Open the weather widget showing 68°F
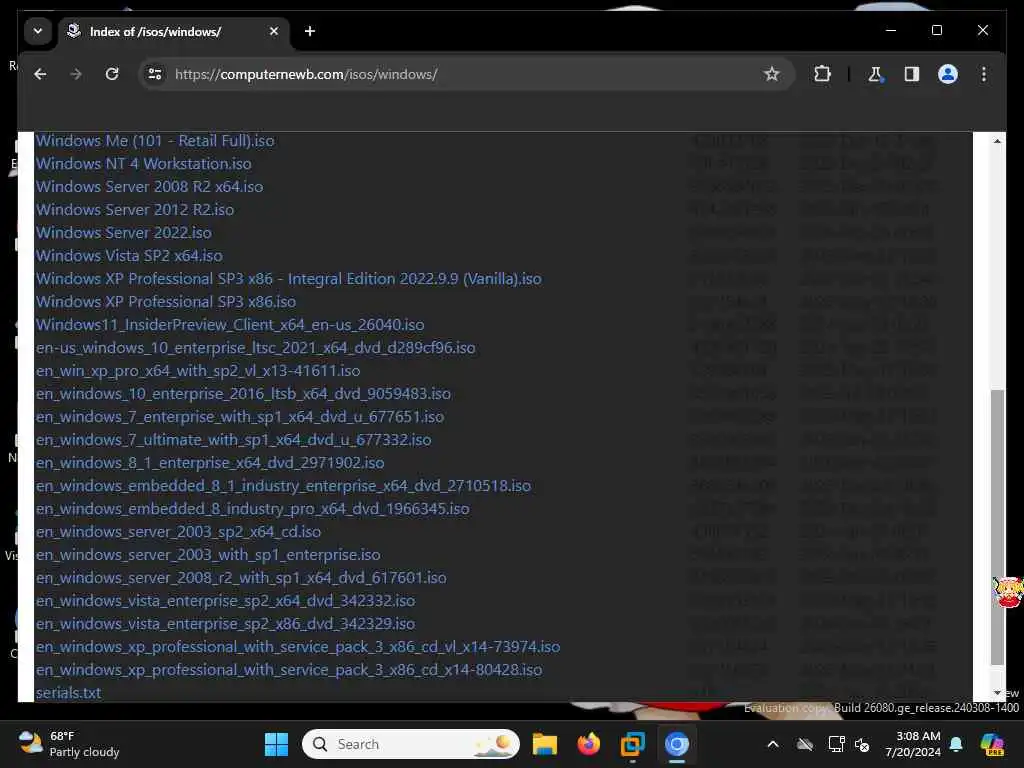 coord(69,744)
